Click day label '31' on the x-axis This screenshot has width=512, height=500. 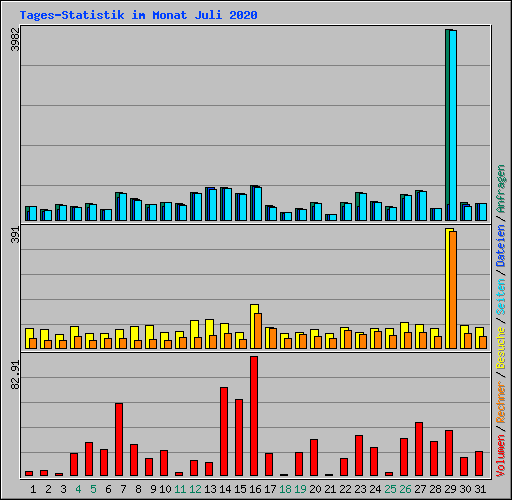[480, 489]
